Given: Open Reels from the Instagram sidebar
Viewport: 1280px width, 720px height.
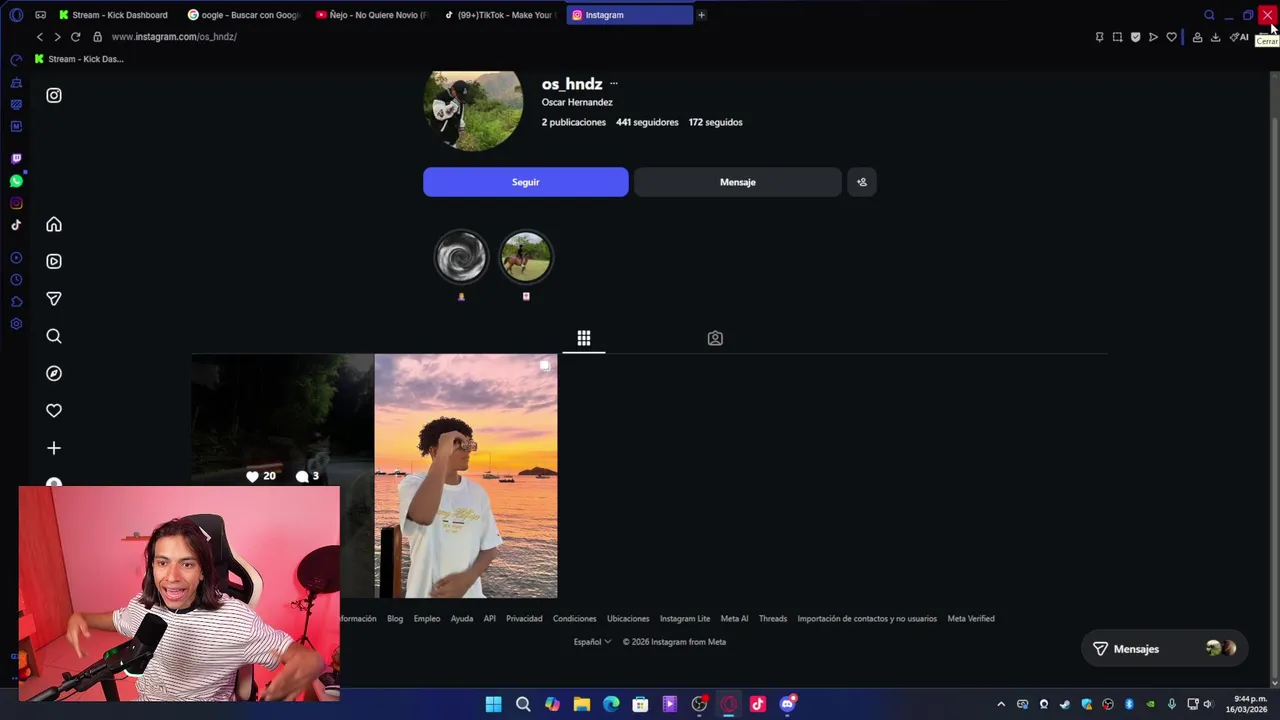Looking at the screenshot, I should [x=54, y=261].
